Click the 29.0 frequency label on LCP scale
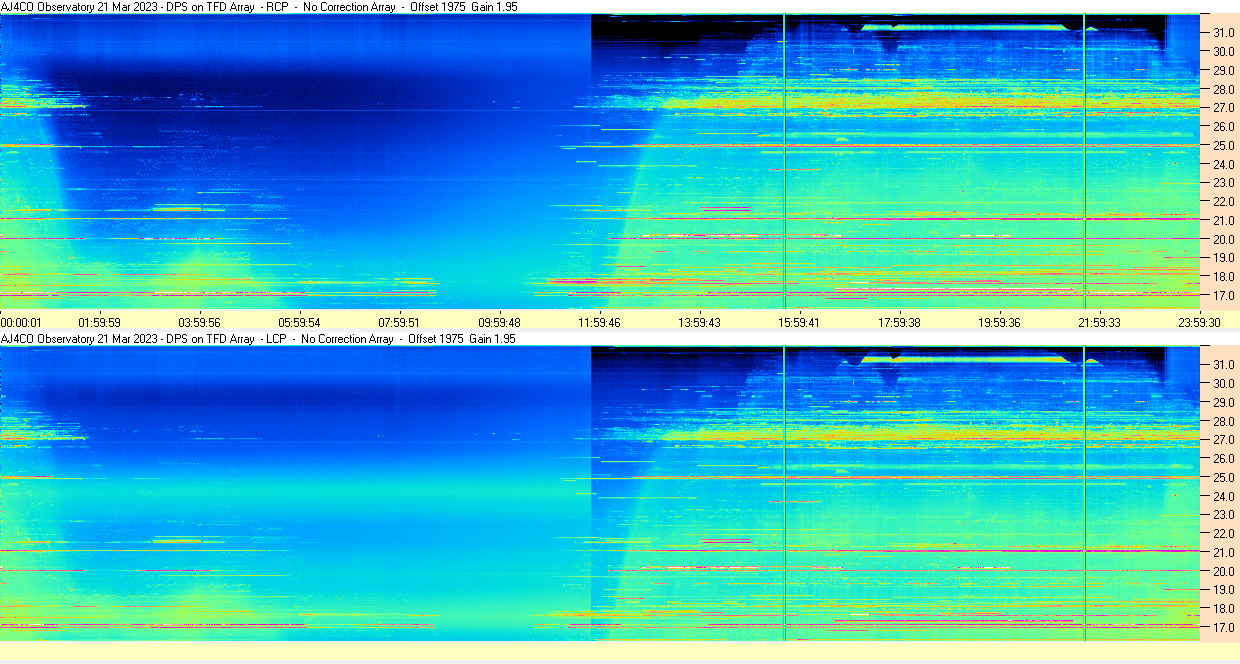Viewport: 1240px width, 664px height. click(1224, 402)
